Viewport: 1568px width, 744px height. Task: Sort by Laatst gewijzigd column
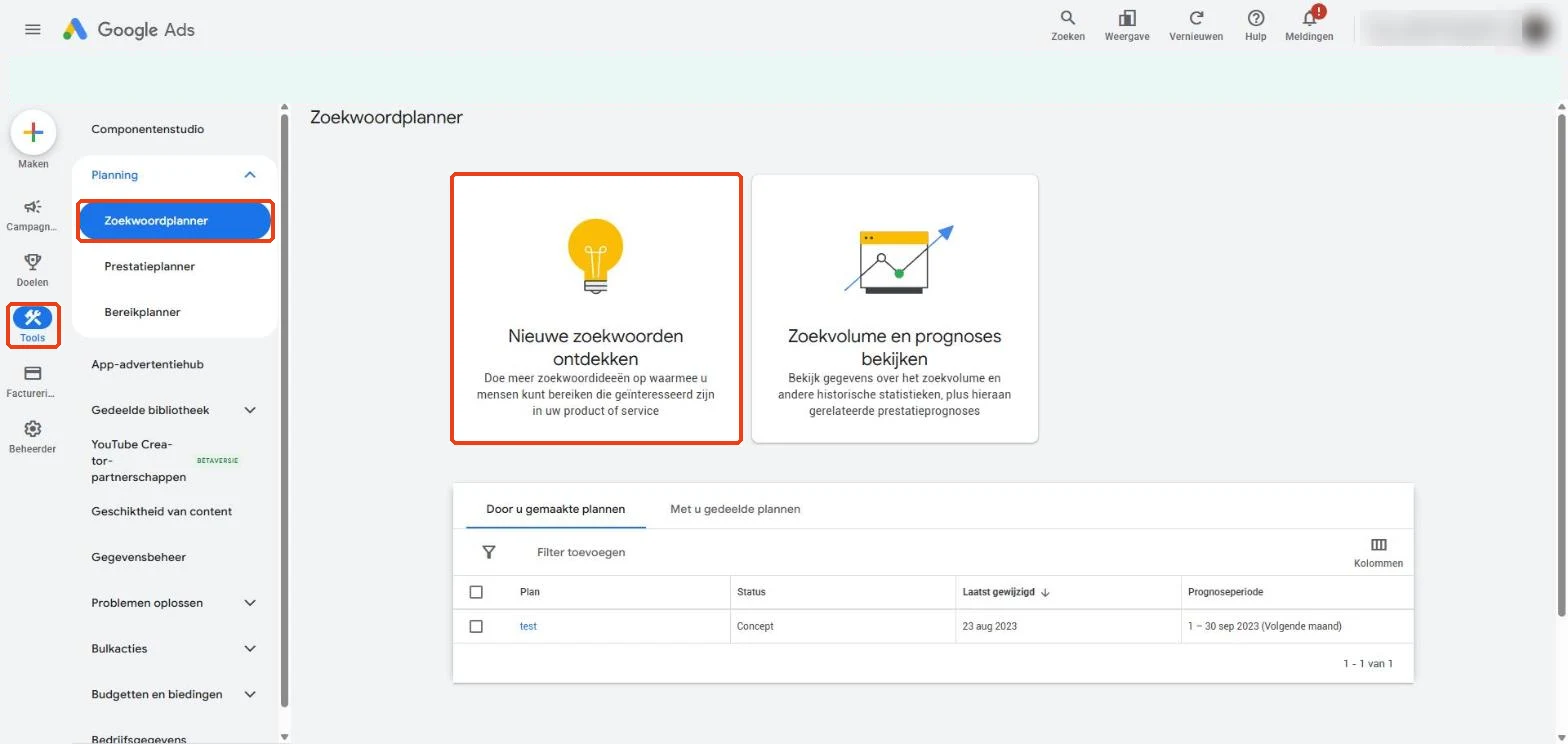pyautogui.click(x=1006, y=592)
